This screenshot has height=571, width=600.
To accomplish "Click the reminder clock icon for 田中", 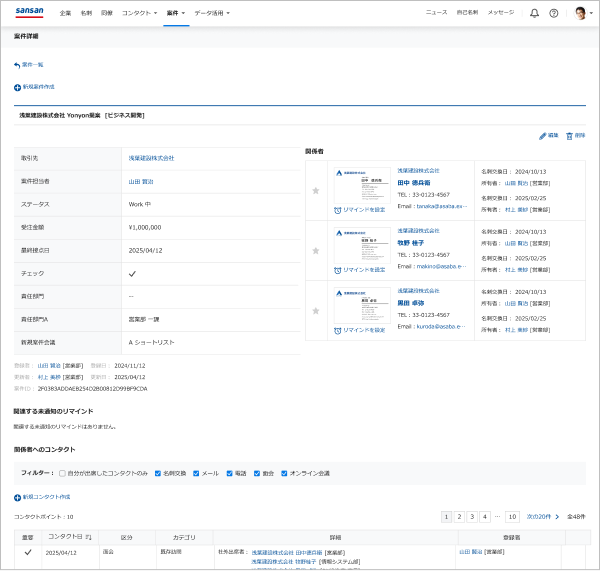I will click(x=338, y=210).
